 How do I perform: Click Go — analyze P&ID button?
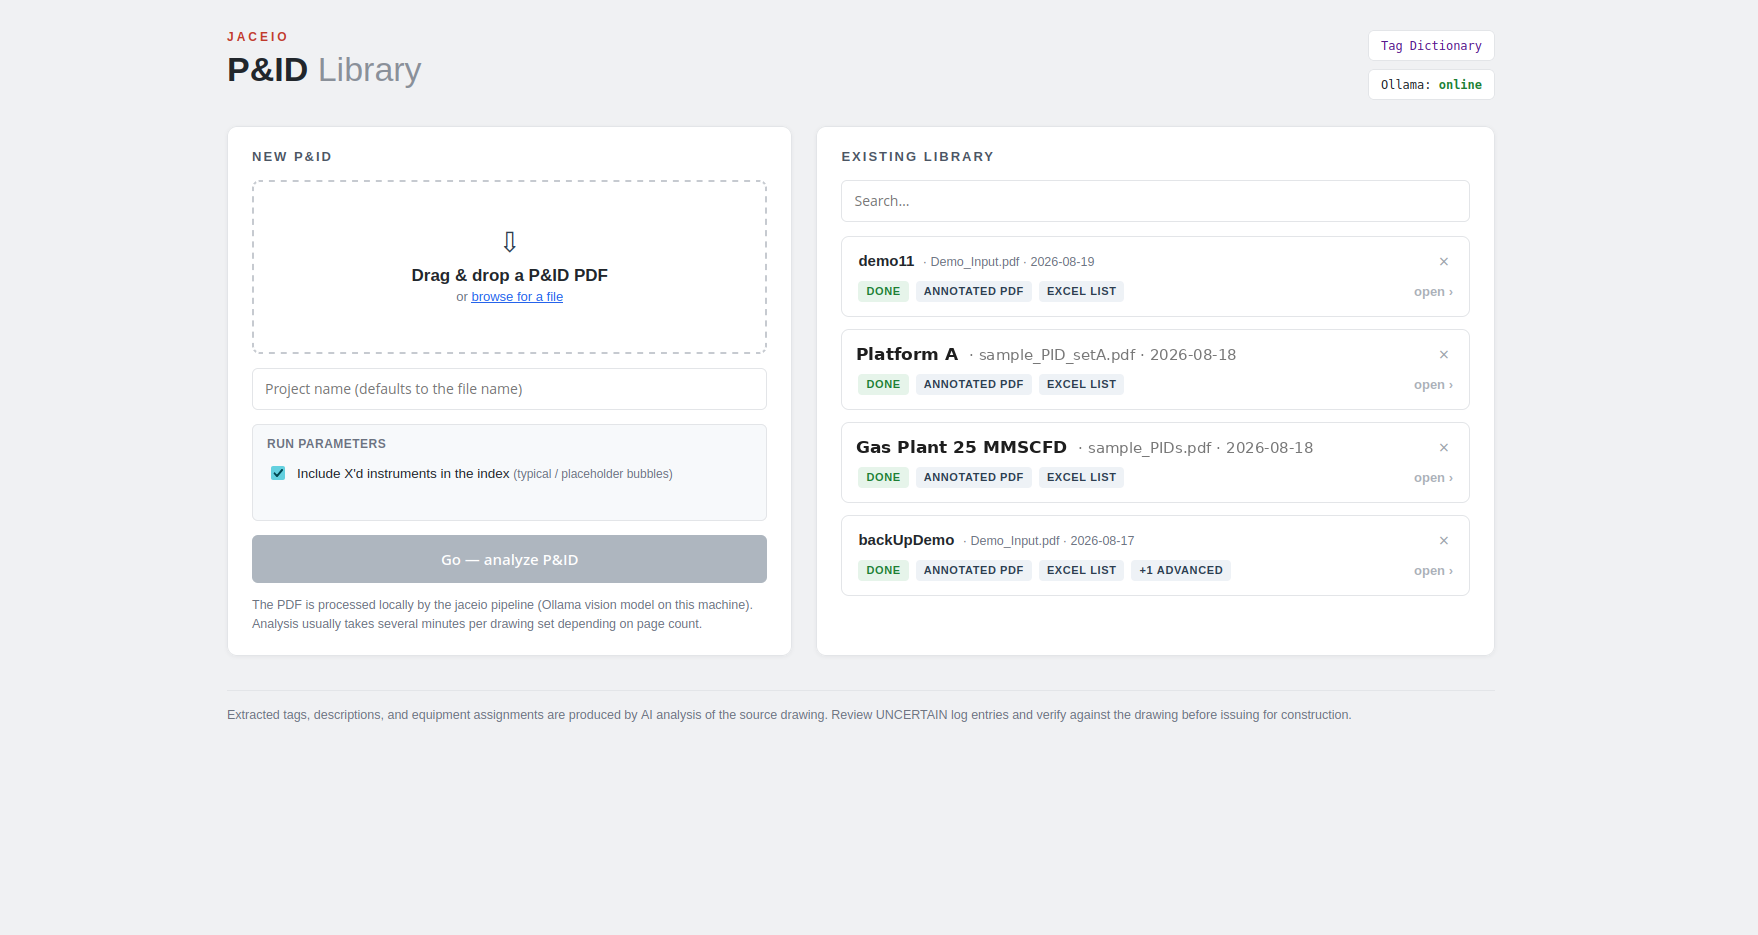point(509,559)
